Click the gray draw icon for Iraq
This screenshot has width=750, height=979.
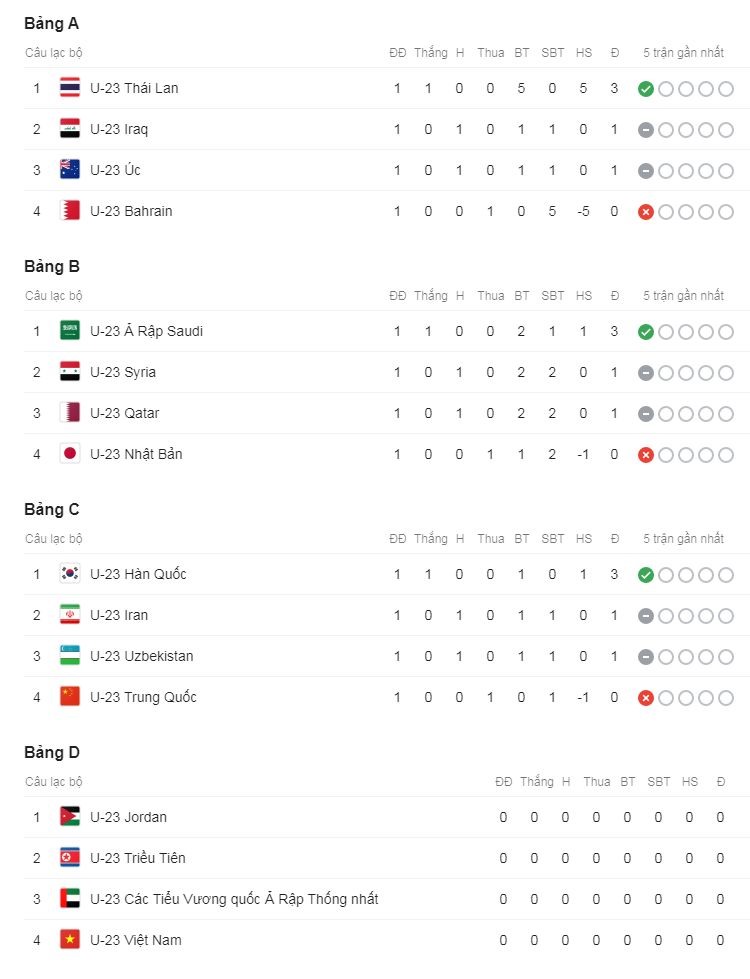point(646,130)
